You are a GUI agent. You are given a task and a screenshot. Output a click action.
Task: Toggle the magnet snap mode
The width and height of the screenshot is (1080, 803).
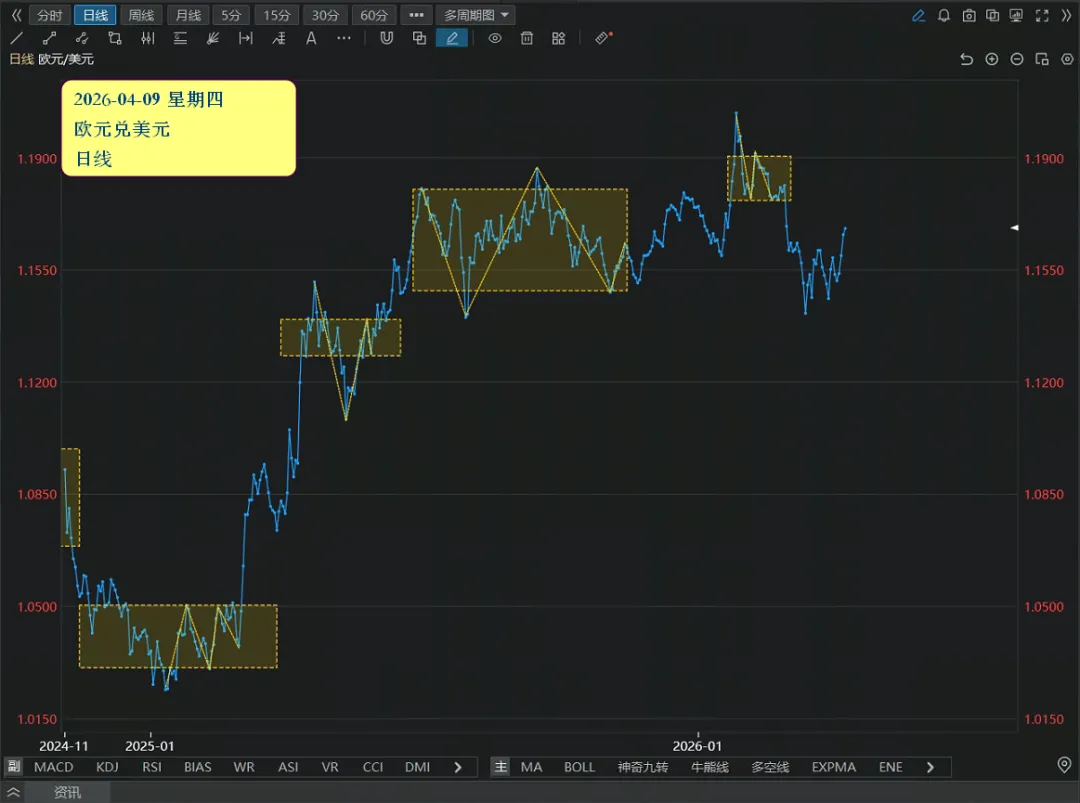(386, 39)
